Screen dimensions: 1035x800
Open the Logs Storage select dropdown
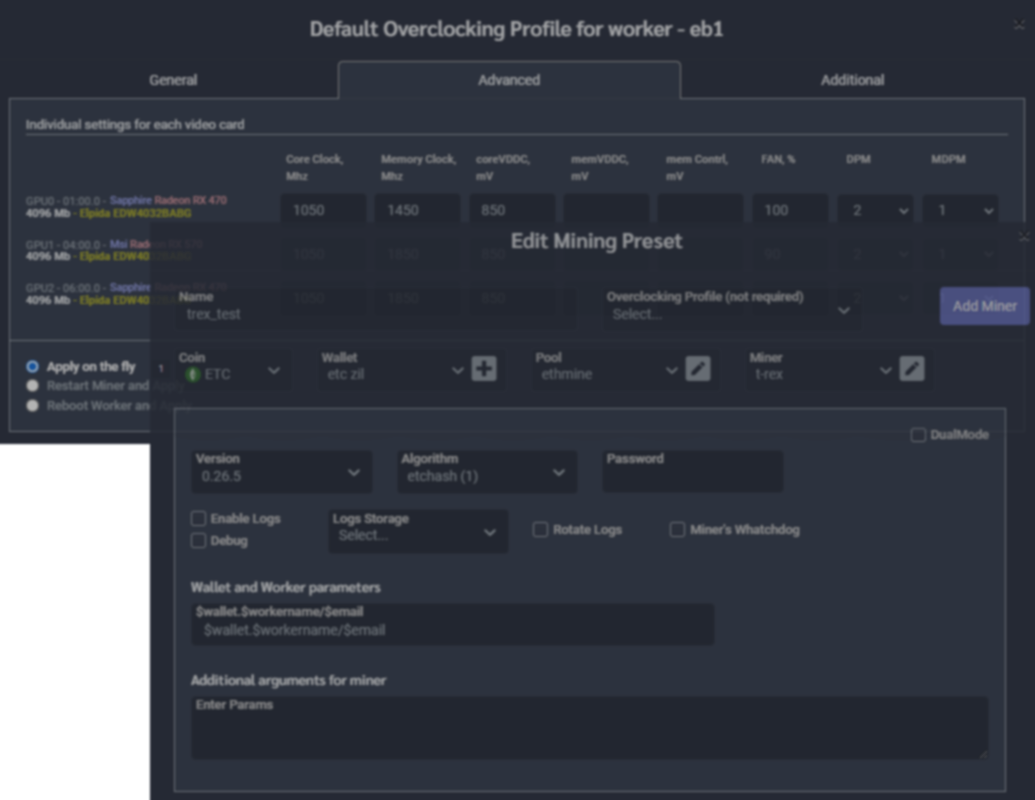[417, 532]
